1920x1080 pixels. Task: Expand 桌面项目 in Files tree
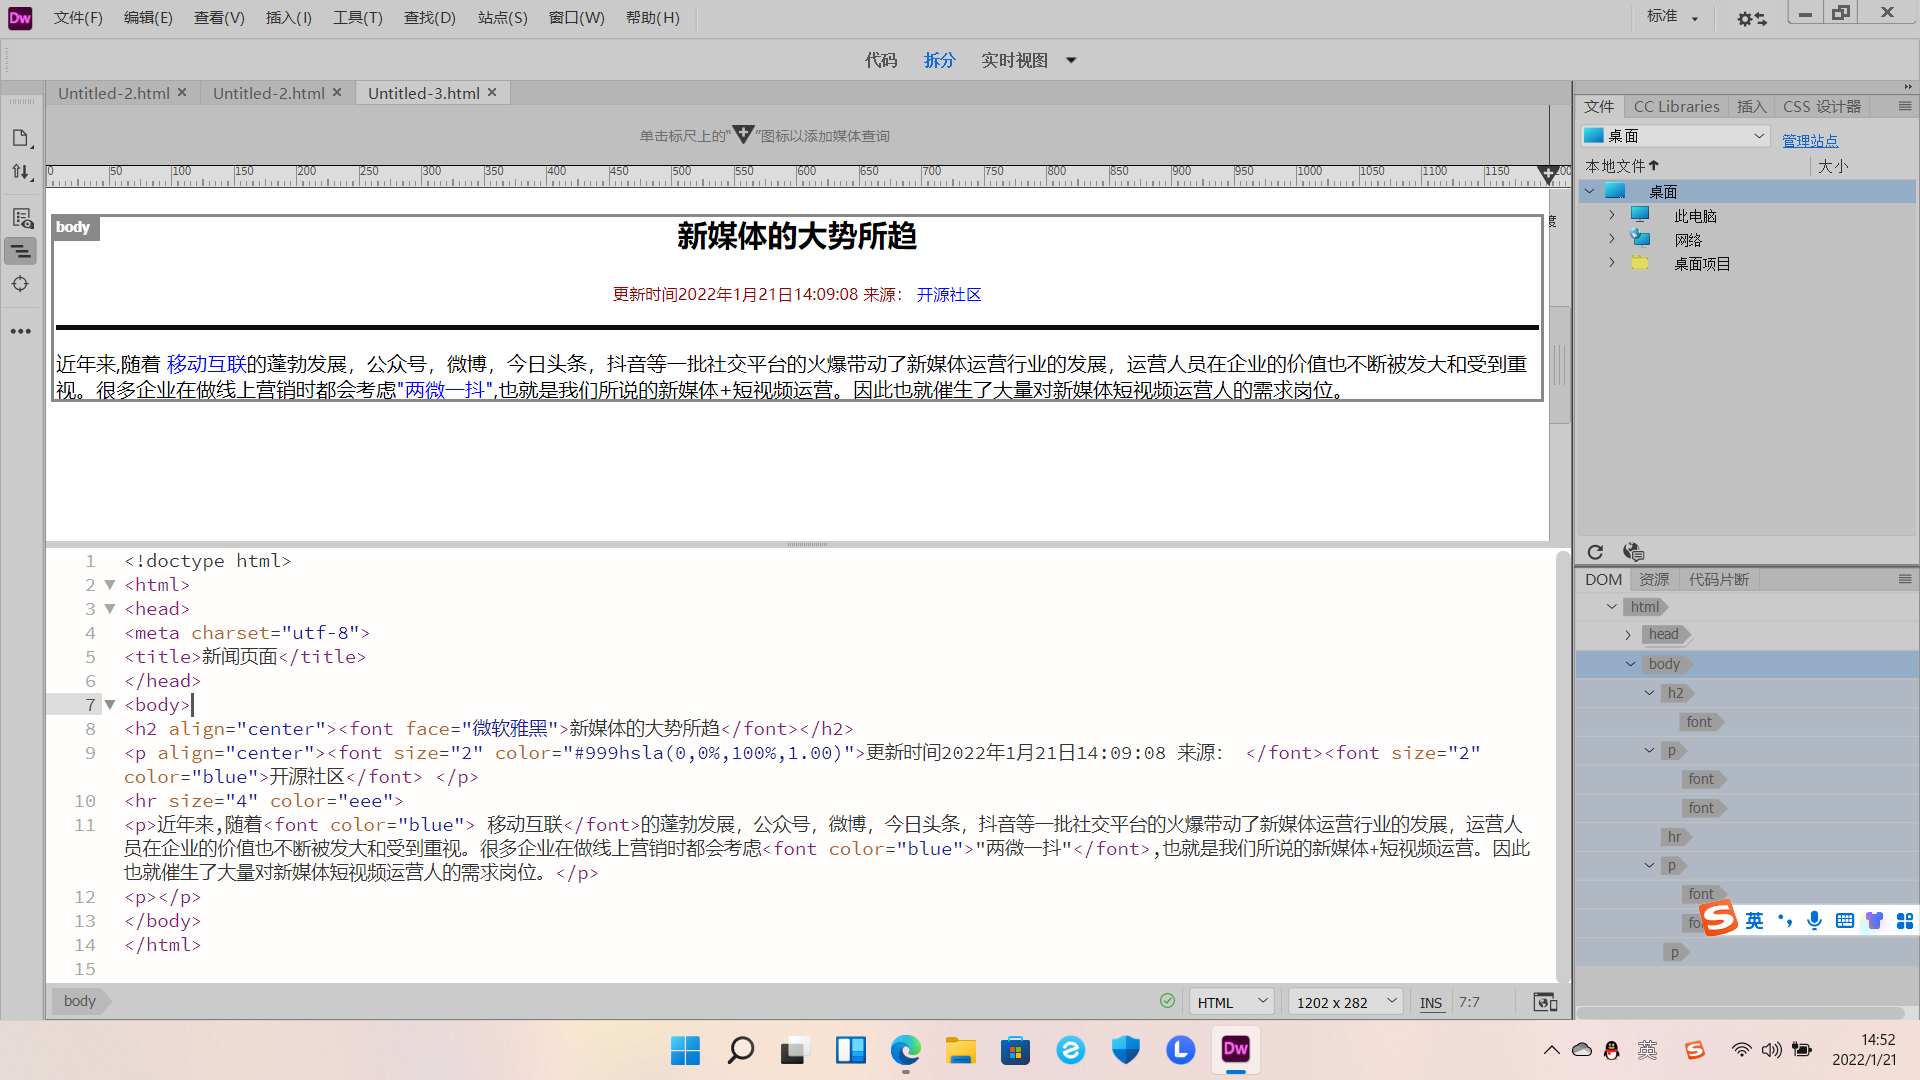coord(1612,263)
